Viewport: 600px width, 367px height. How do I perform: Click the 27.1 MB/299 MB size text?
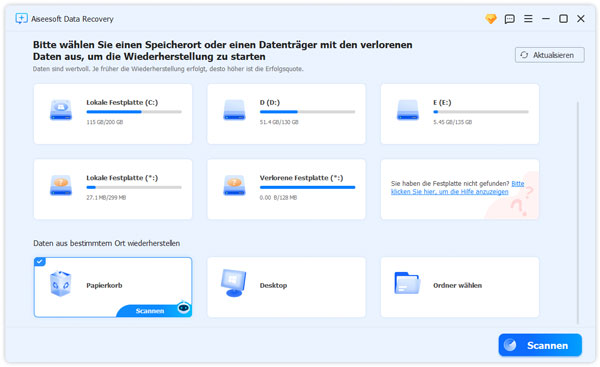click(106, 197)
